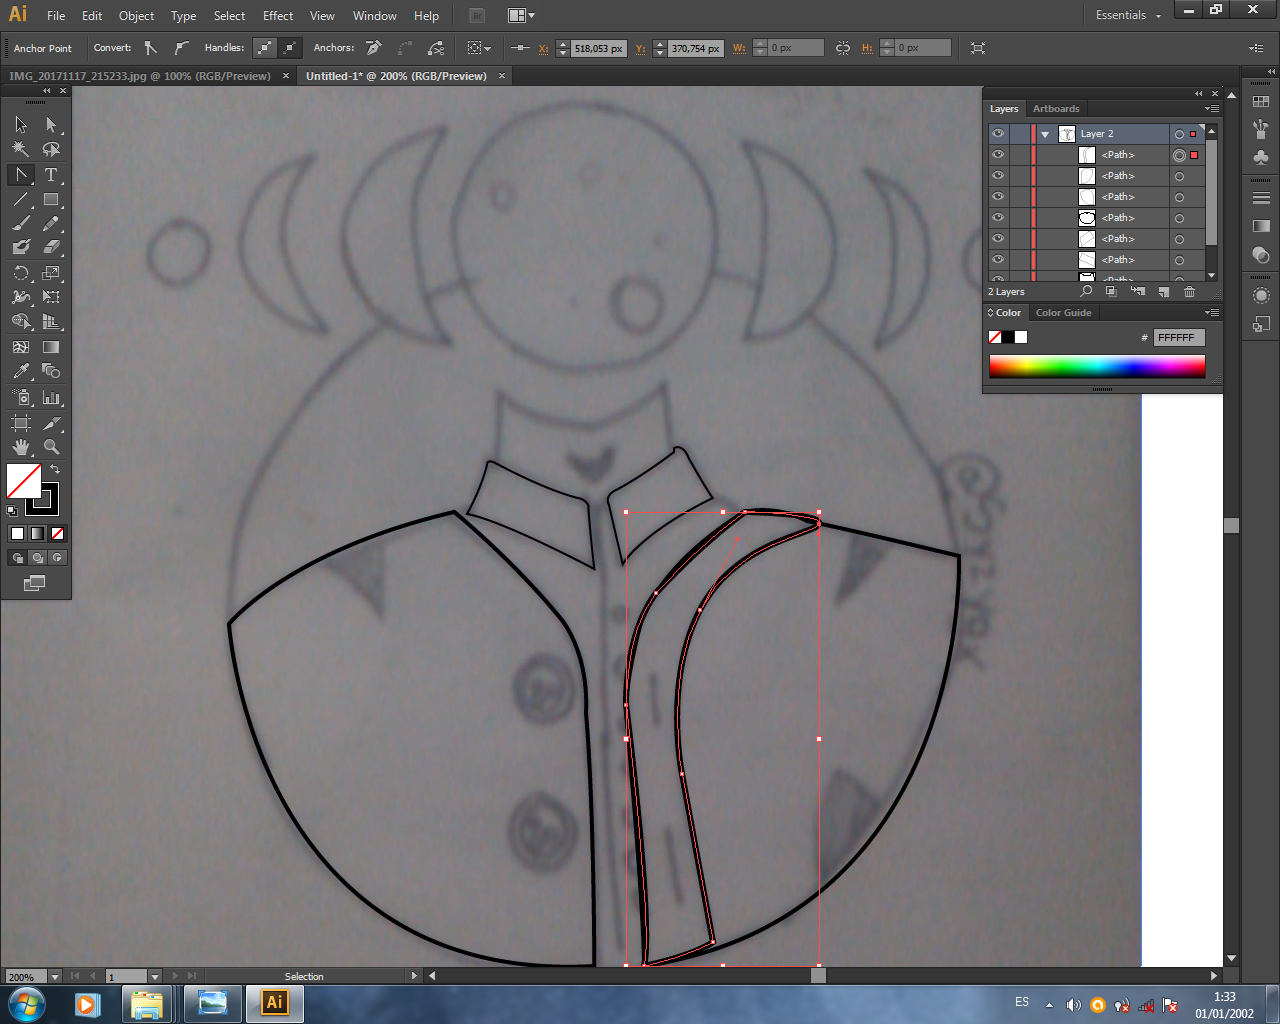This screenshot has width=1280, height=1024.
Task: Select the Pencil tool
Action: 51,223
